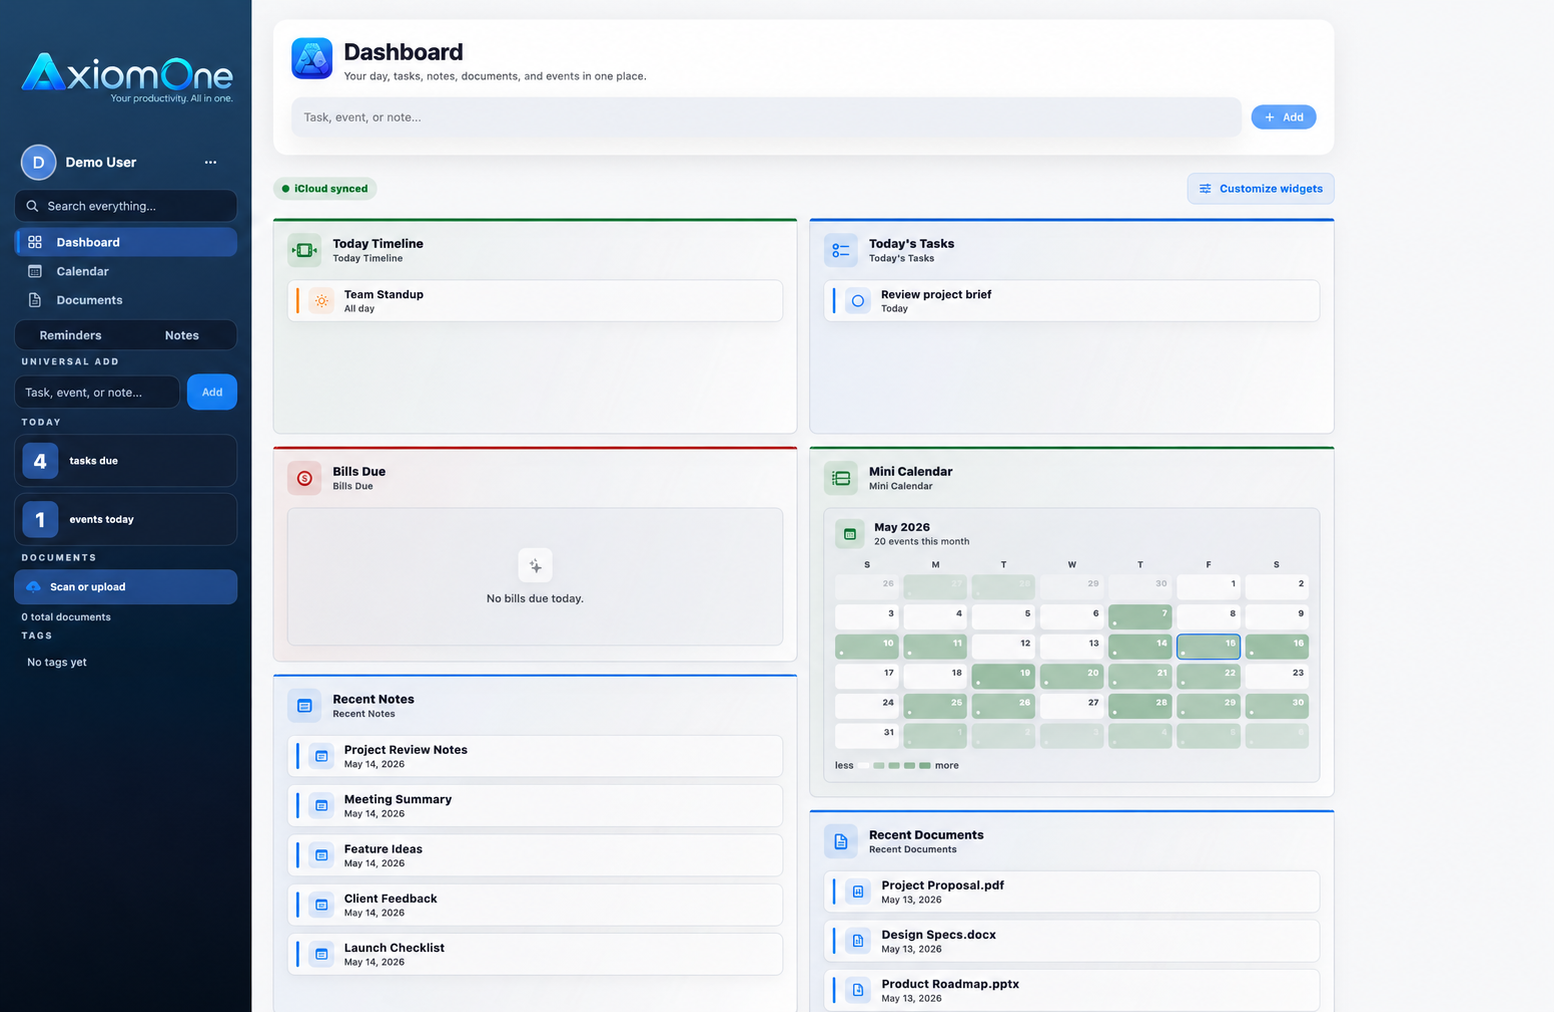Click the Calendar icon in the sidebar
The width and height of the screenshot is (1554, 1012).
click(x=35, y=271)
